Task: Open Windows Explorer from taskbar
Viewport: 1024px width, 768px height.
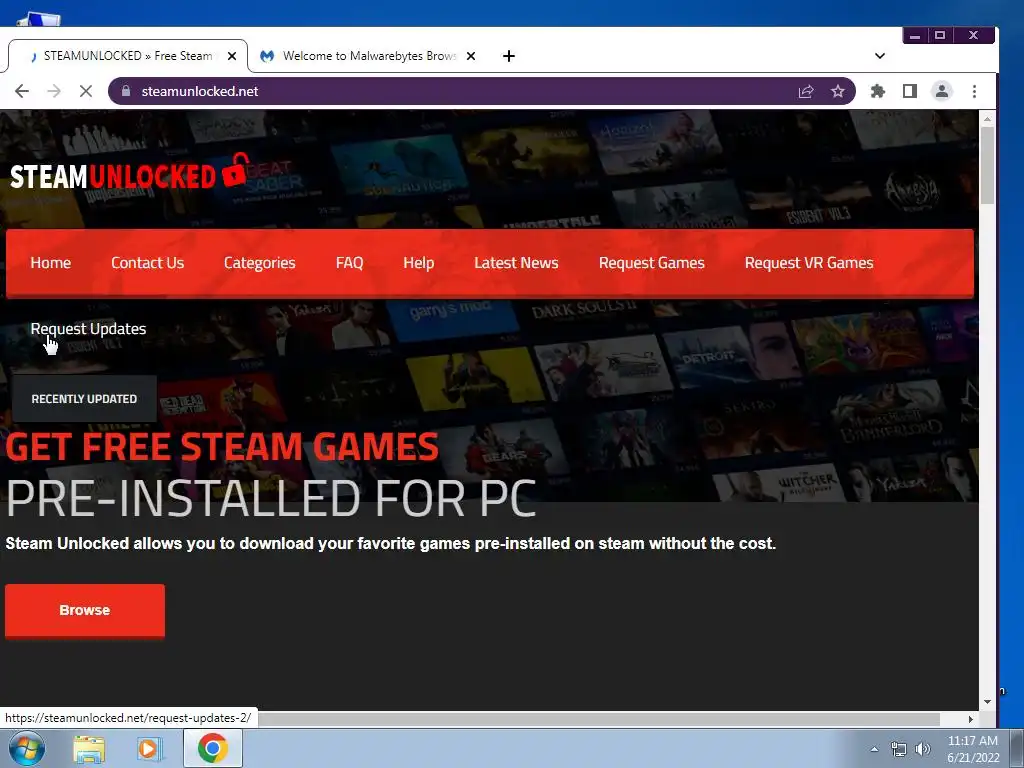Action: coord(89,749)
